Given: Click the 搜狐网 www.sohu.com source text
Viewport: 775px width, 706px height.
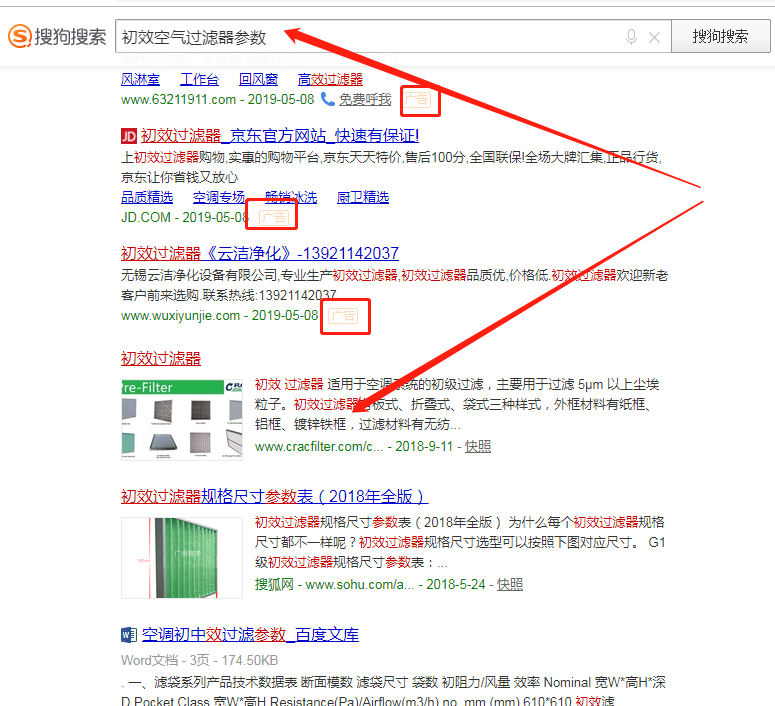Looking at the screenshot, I should click(335, 584).
